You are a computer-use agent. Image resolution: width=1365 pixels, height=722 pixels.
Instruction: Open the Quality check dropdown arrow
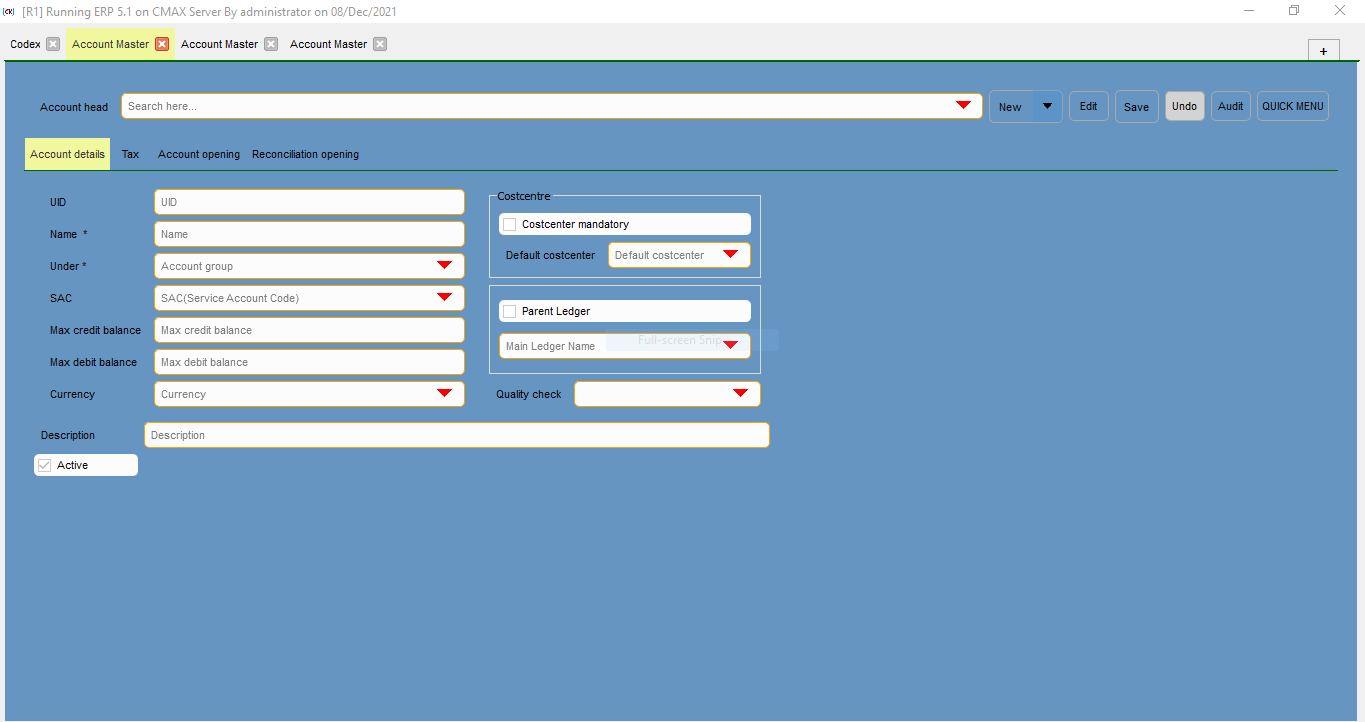(x=739, y=393)
